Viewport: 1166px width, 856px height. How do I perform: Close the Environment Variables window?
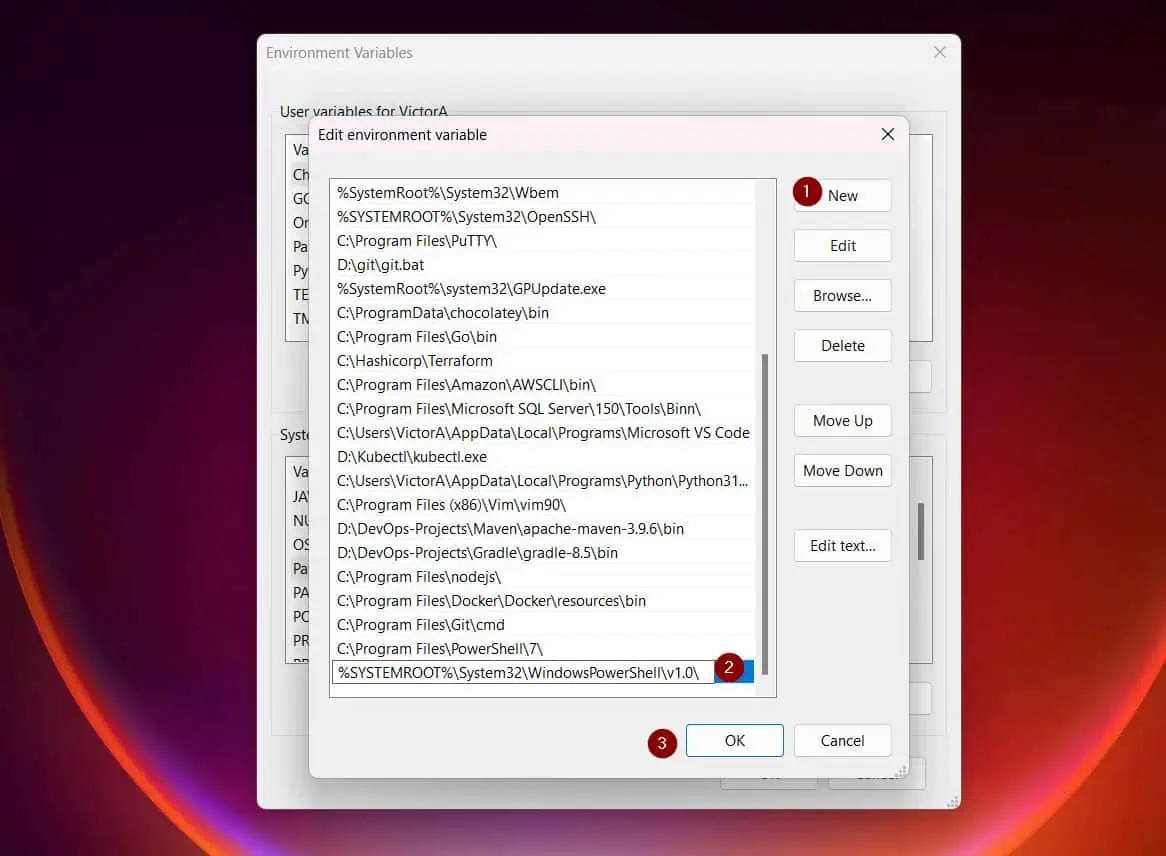940,52
